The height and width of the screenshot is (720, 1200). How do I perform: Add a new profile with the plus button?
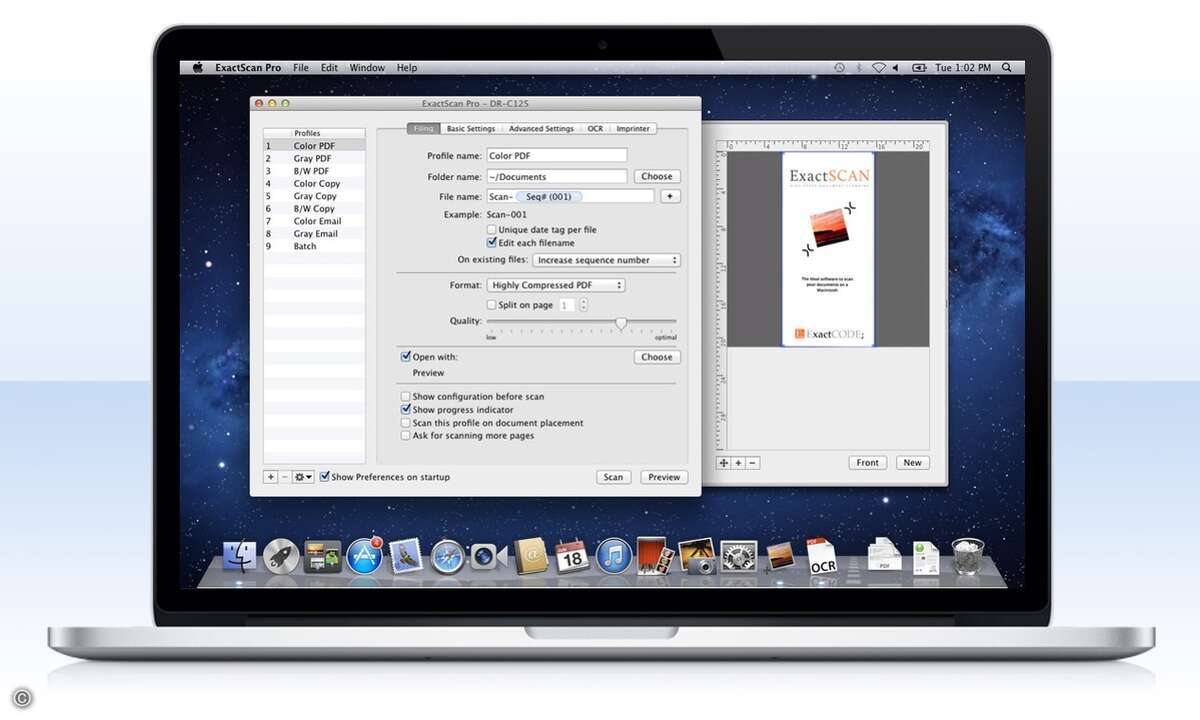tap(270, 477)
